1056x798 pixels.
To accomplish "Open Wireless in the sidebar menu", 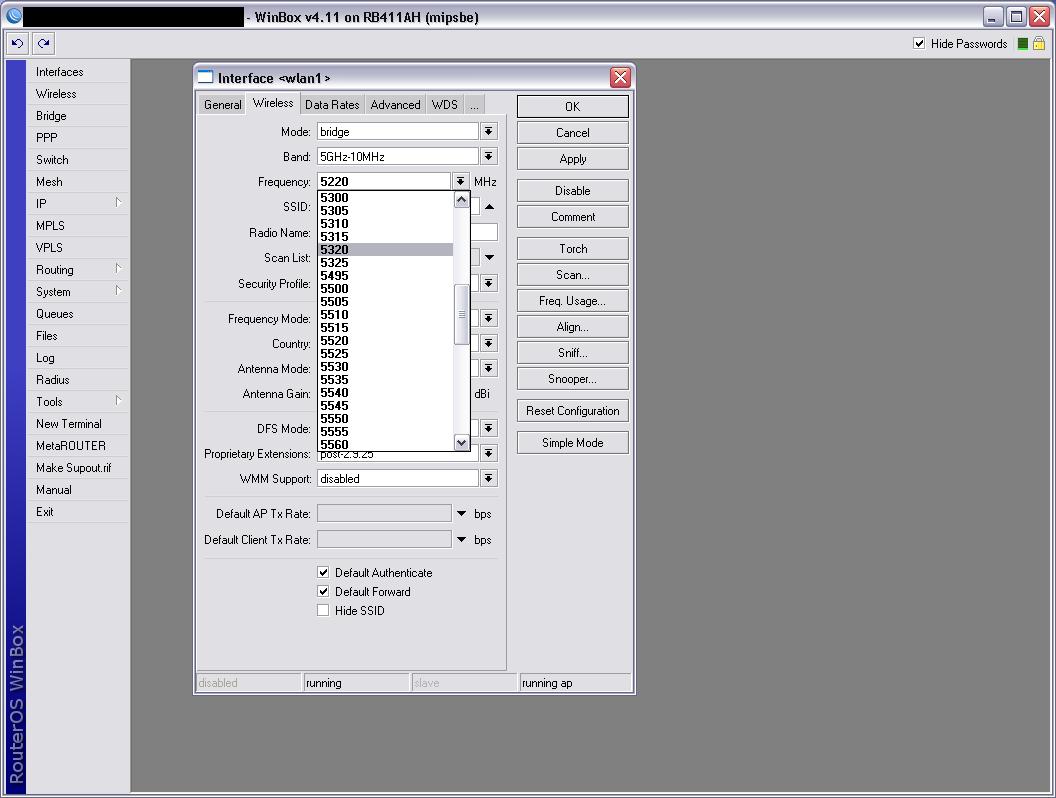I will pos(77,94).
